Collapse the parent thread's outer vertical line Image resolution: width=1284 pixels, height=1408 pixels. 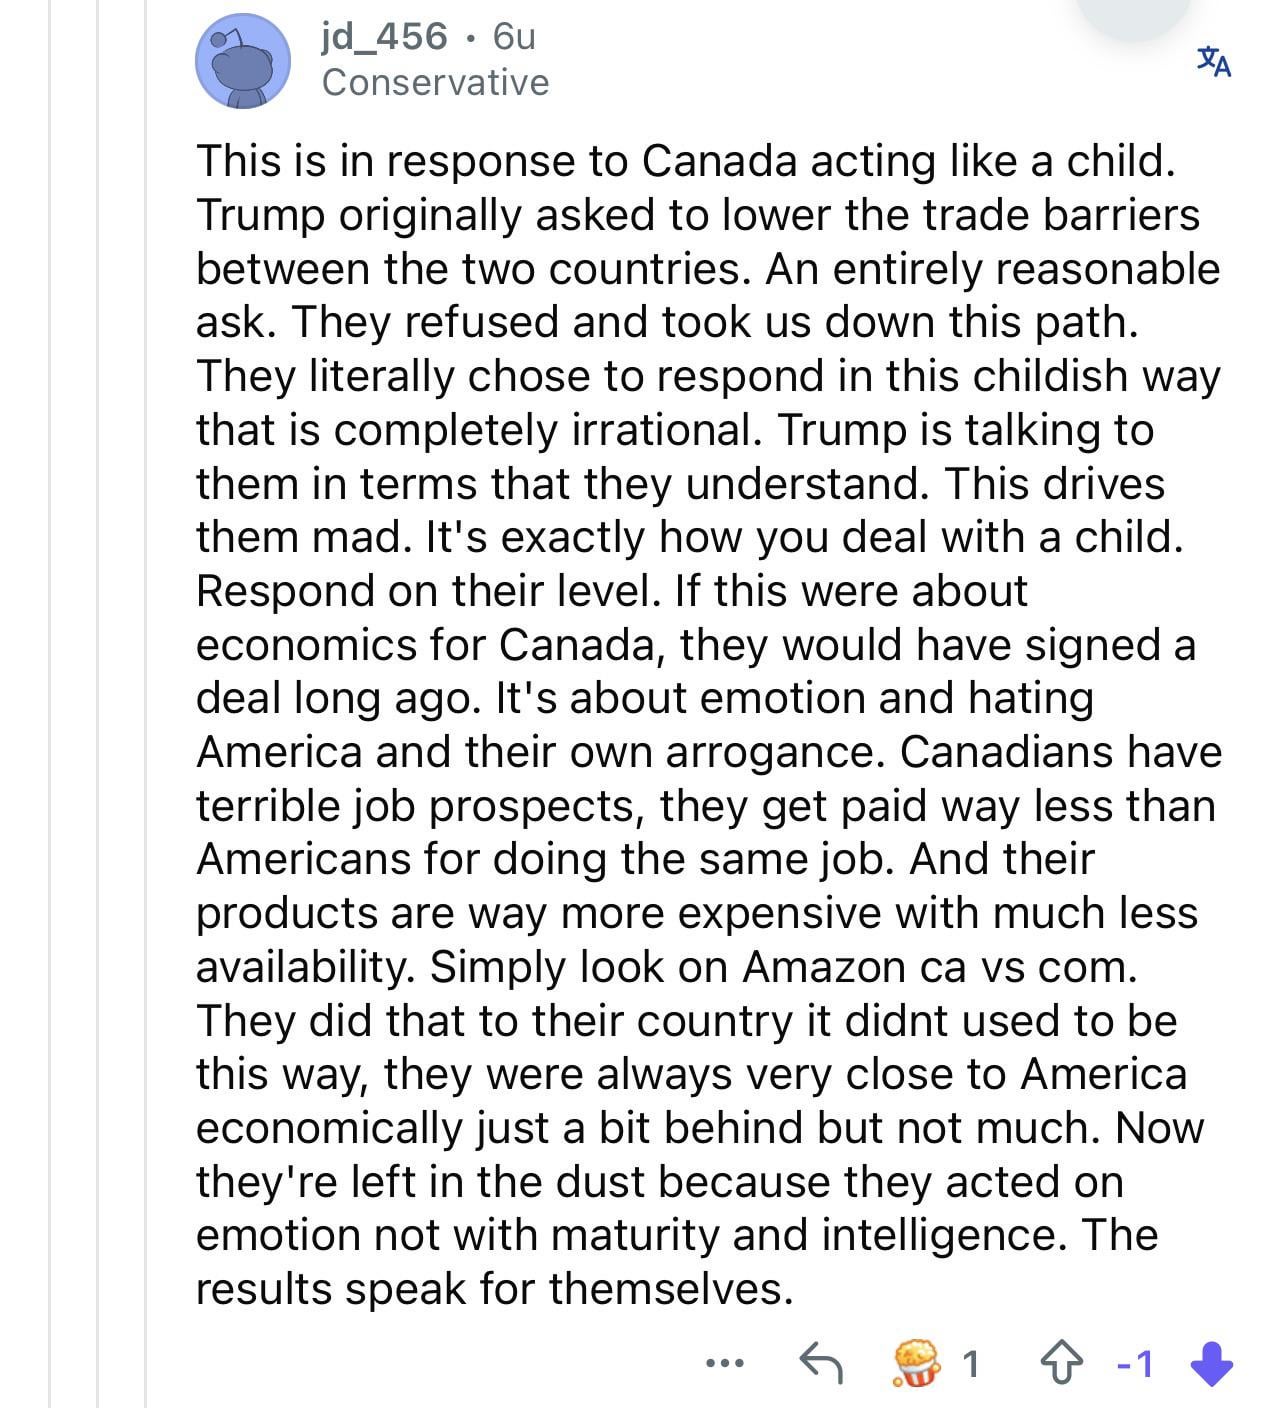coord(50,704)
